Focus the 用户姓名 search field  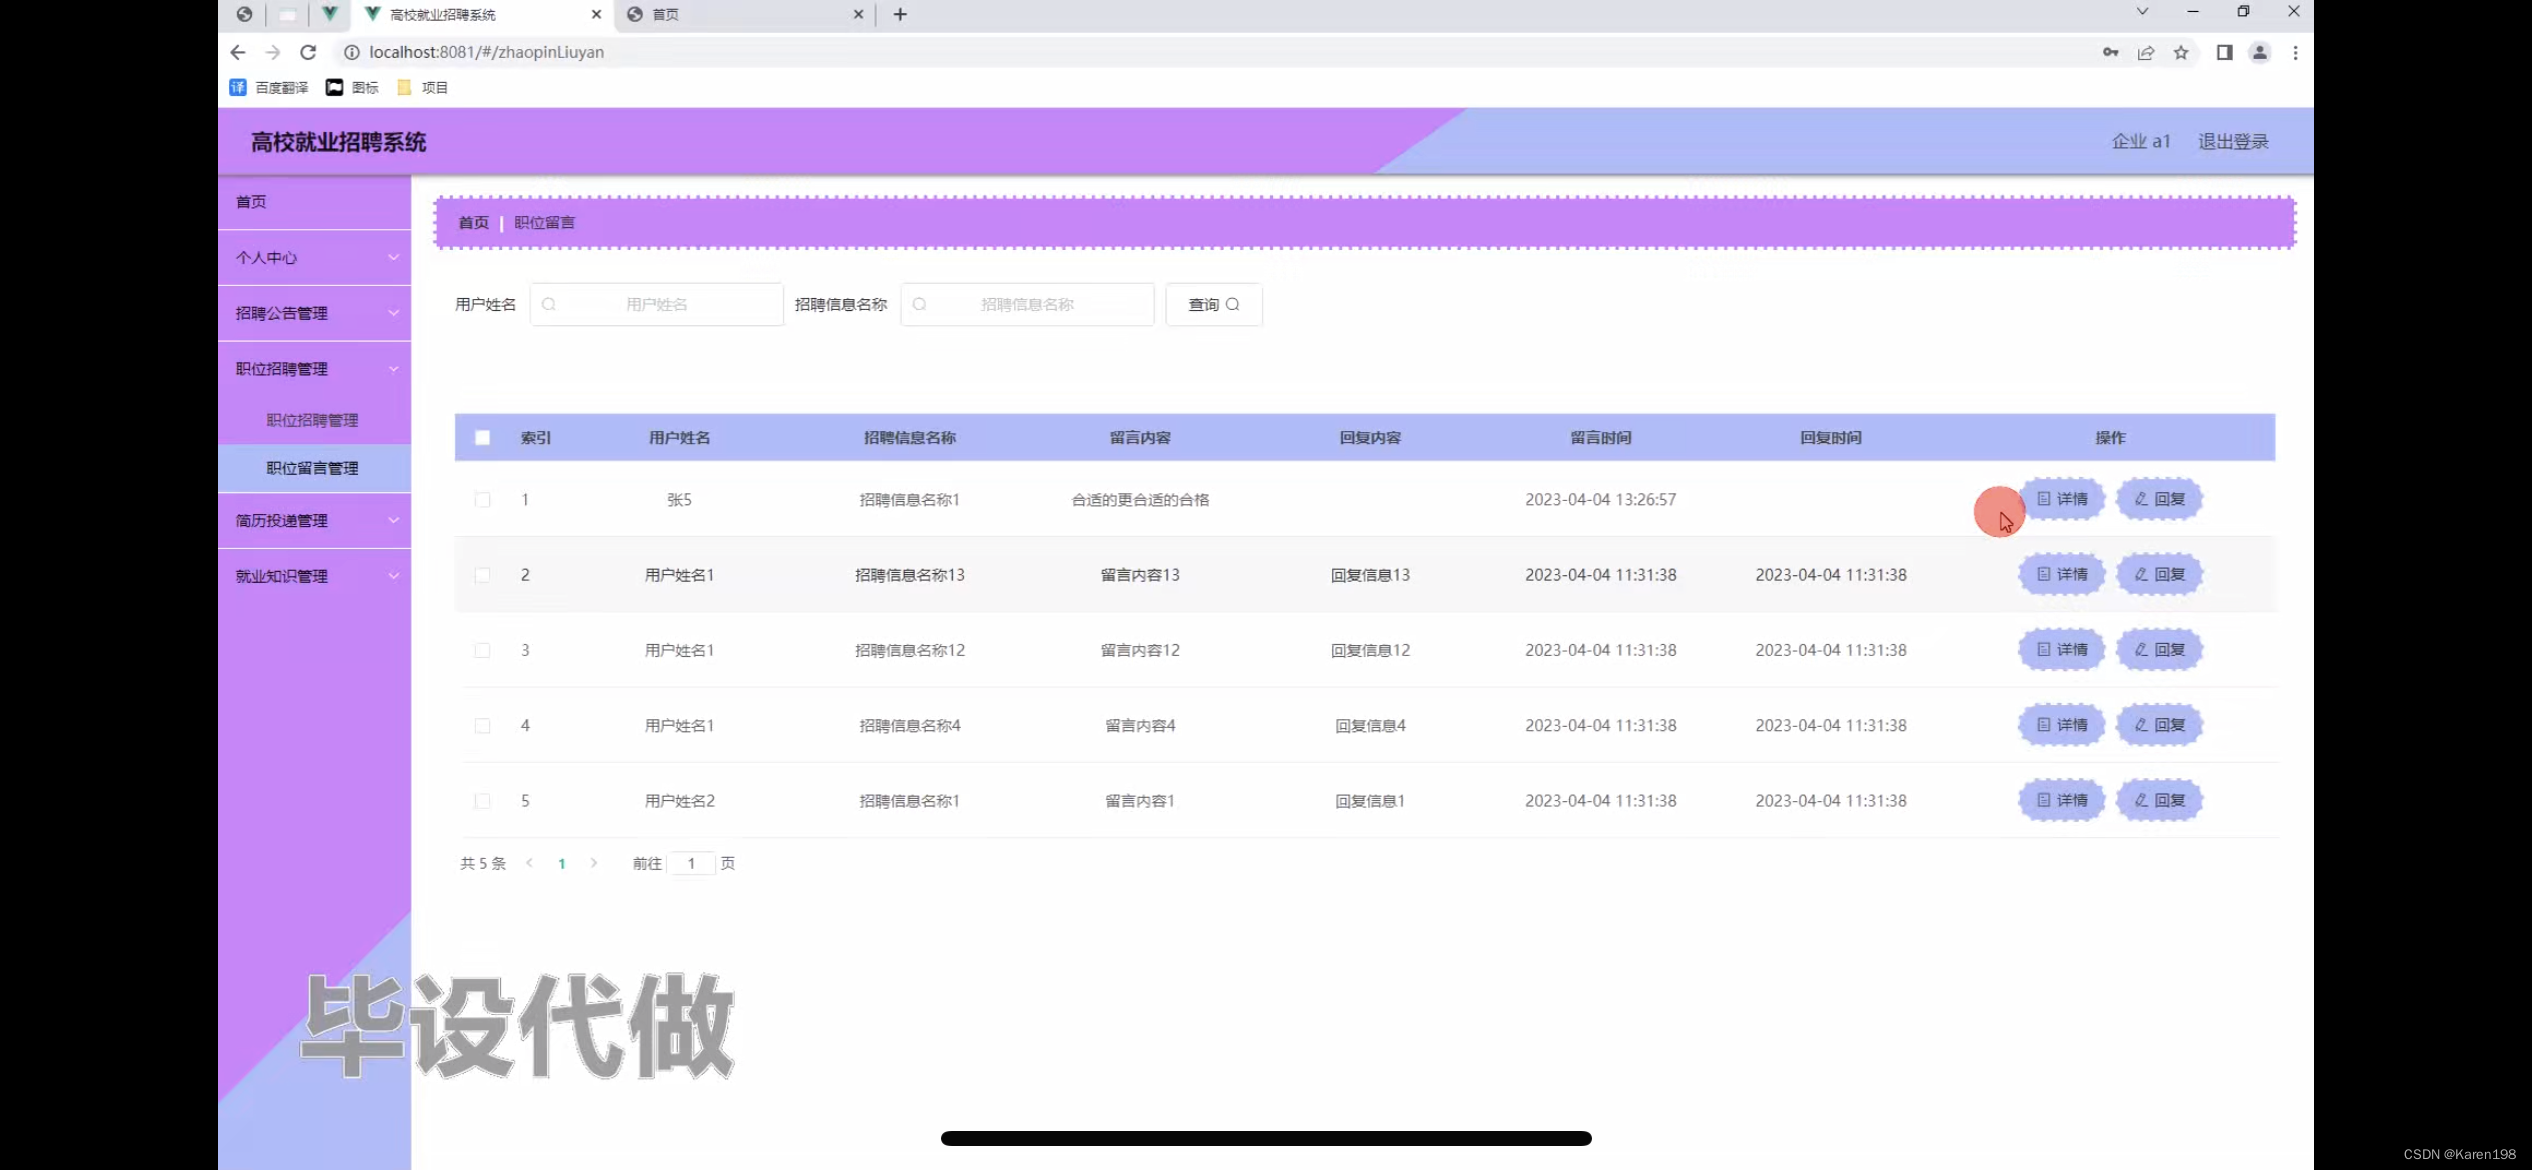click(656, 304)
